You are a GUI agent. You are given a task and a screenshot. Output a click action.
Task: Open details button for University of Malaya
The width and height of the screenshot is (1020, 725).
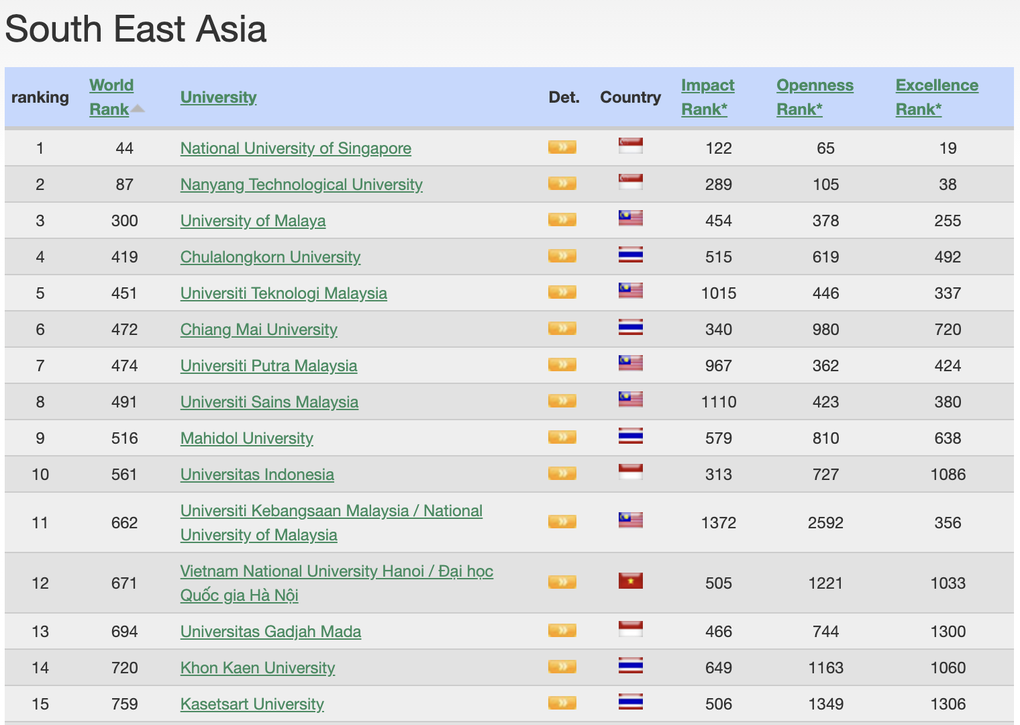pos(562,220)
